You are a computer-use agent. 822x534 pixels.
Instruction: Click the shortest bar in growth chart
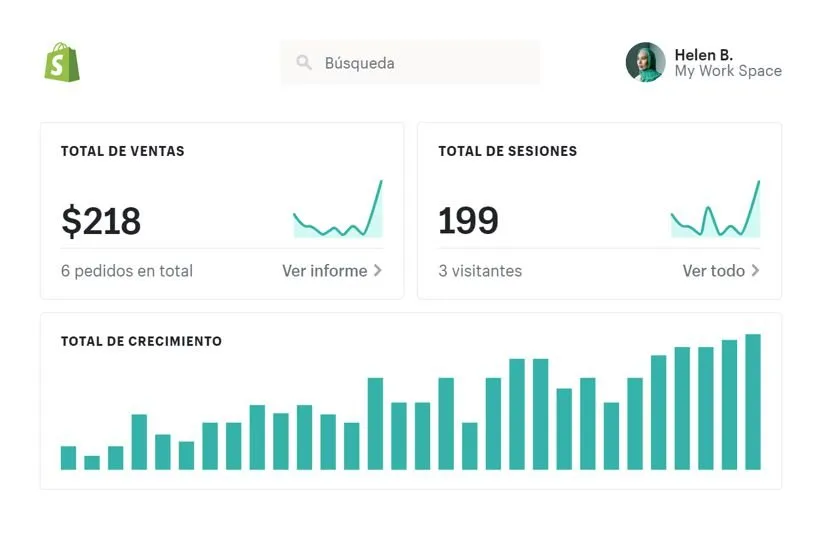92,463
